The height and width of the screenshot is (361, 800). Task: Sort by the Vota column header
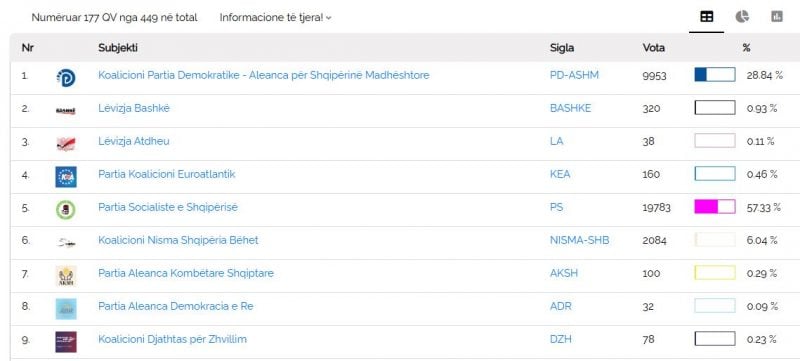[654, 48]
